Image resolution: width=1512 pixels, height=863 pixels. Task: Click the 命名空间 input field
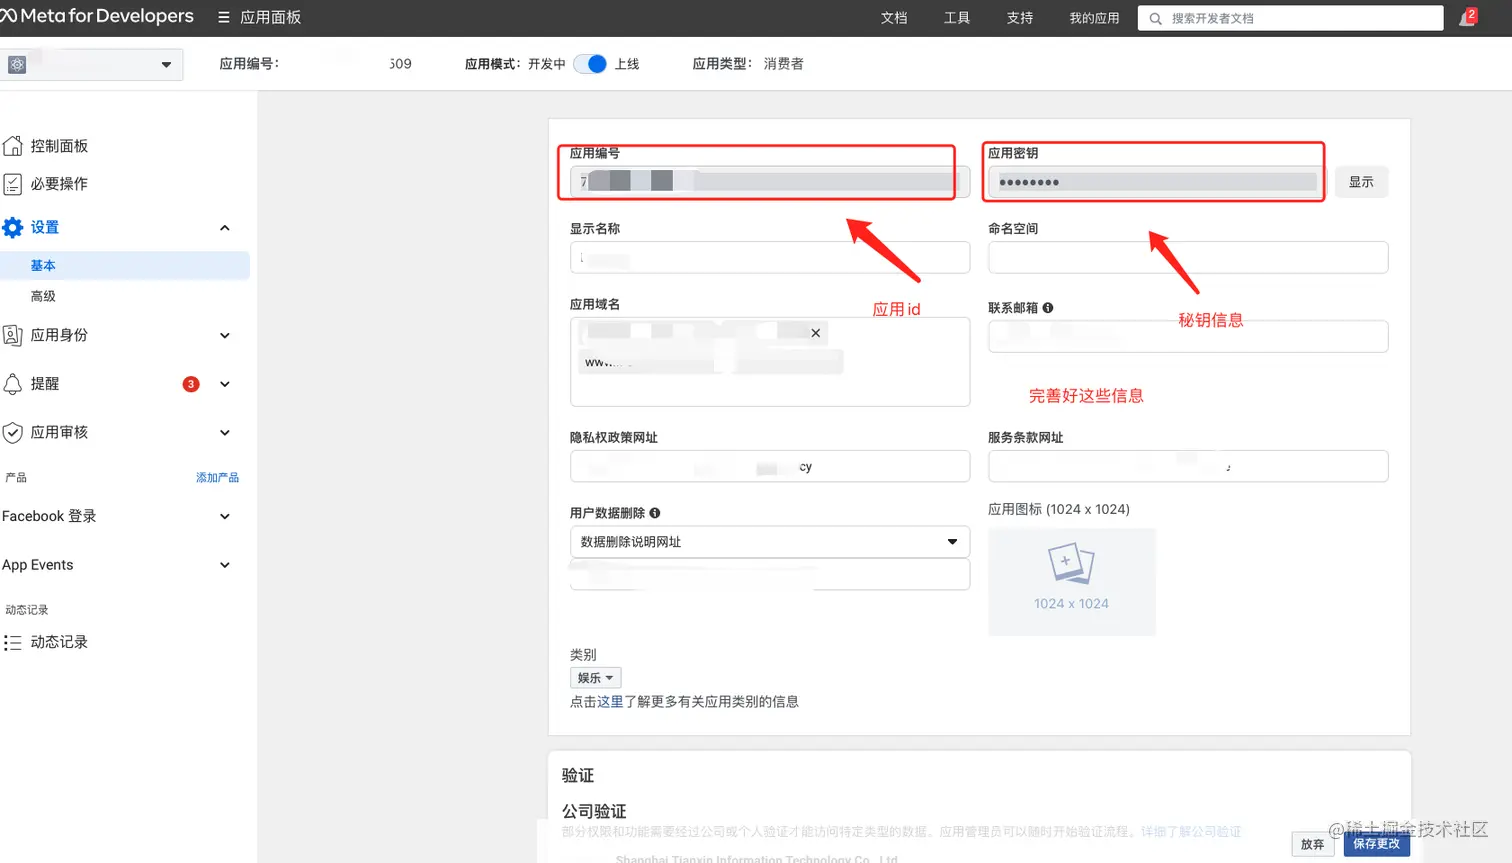point(1188,257)
